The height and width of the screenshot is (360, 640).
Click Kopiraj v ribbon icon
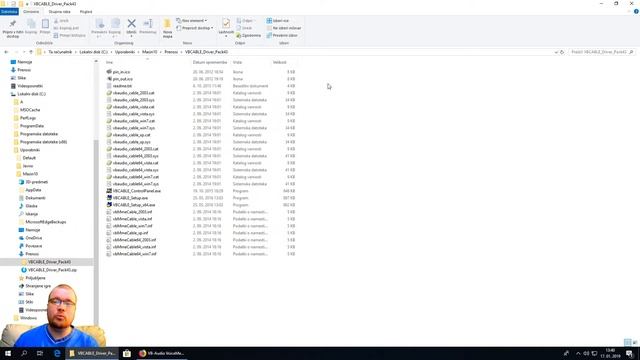115,24
